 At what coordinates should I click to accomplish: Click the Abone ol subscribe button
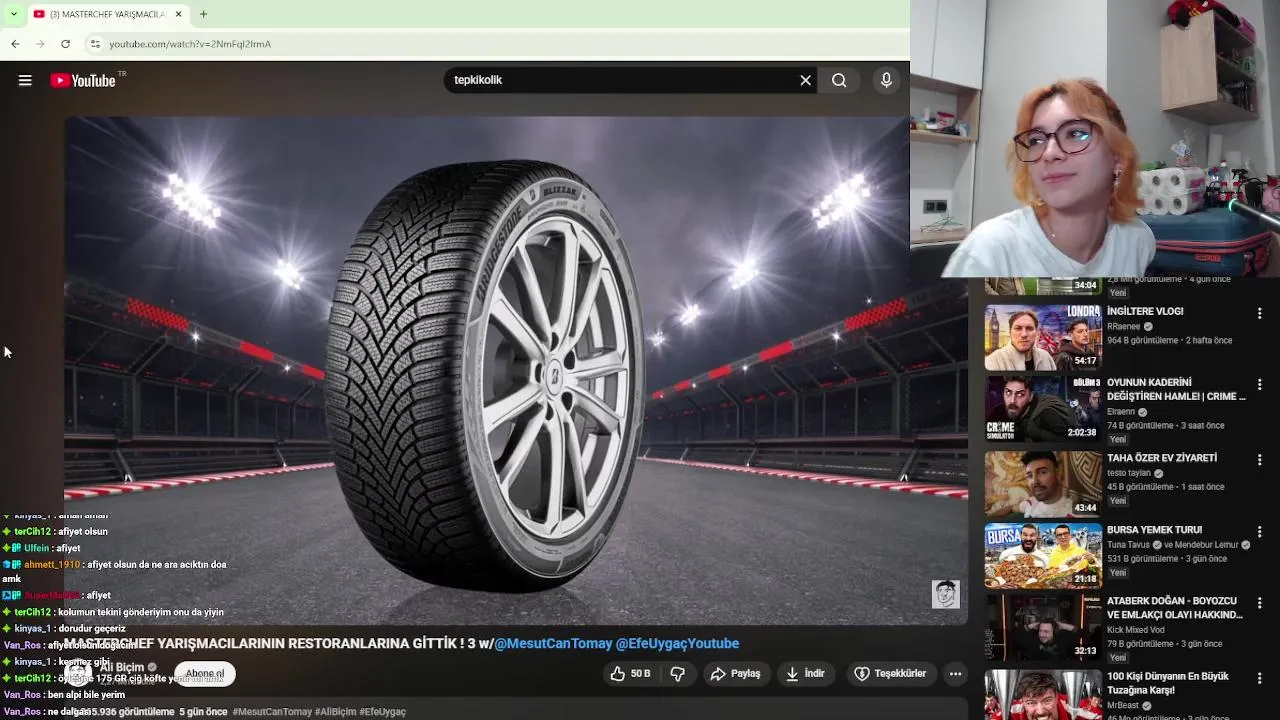205,674
